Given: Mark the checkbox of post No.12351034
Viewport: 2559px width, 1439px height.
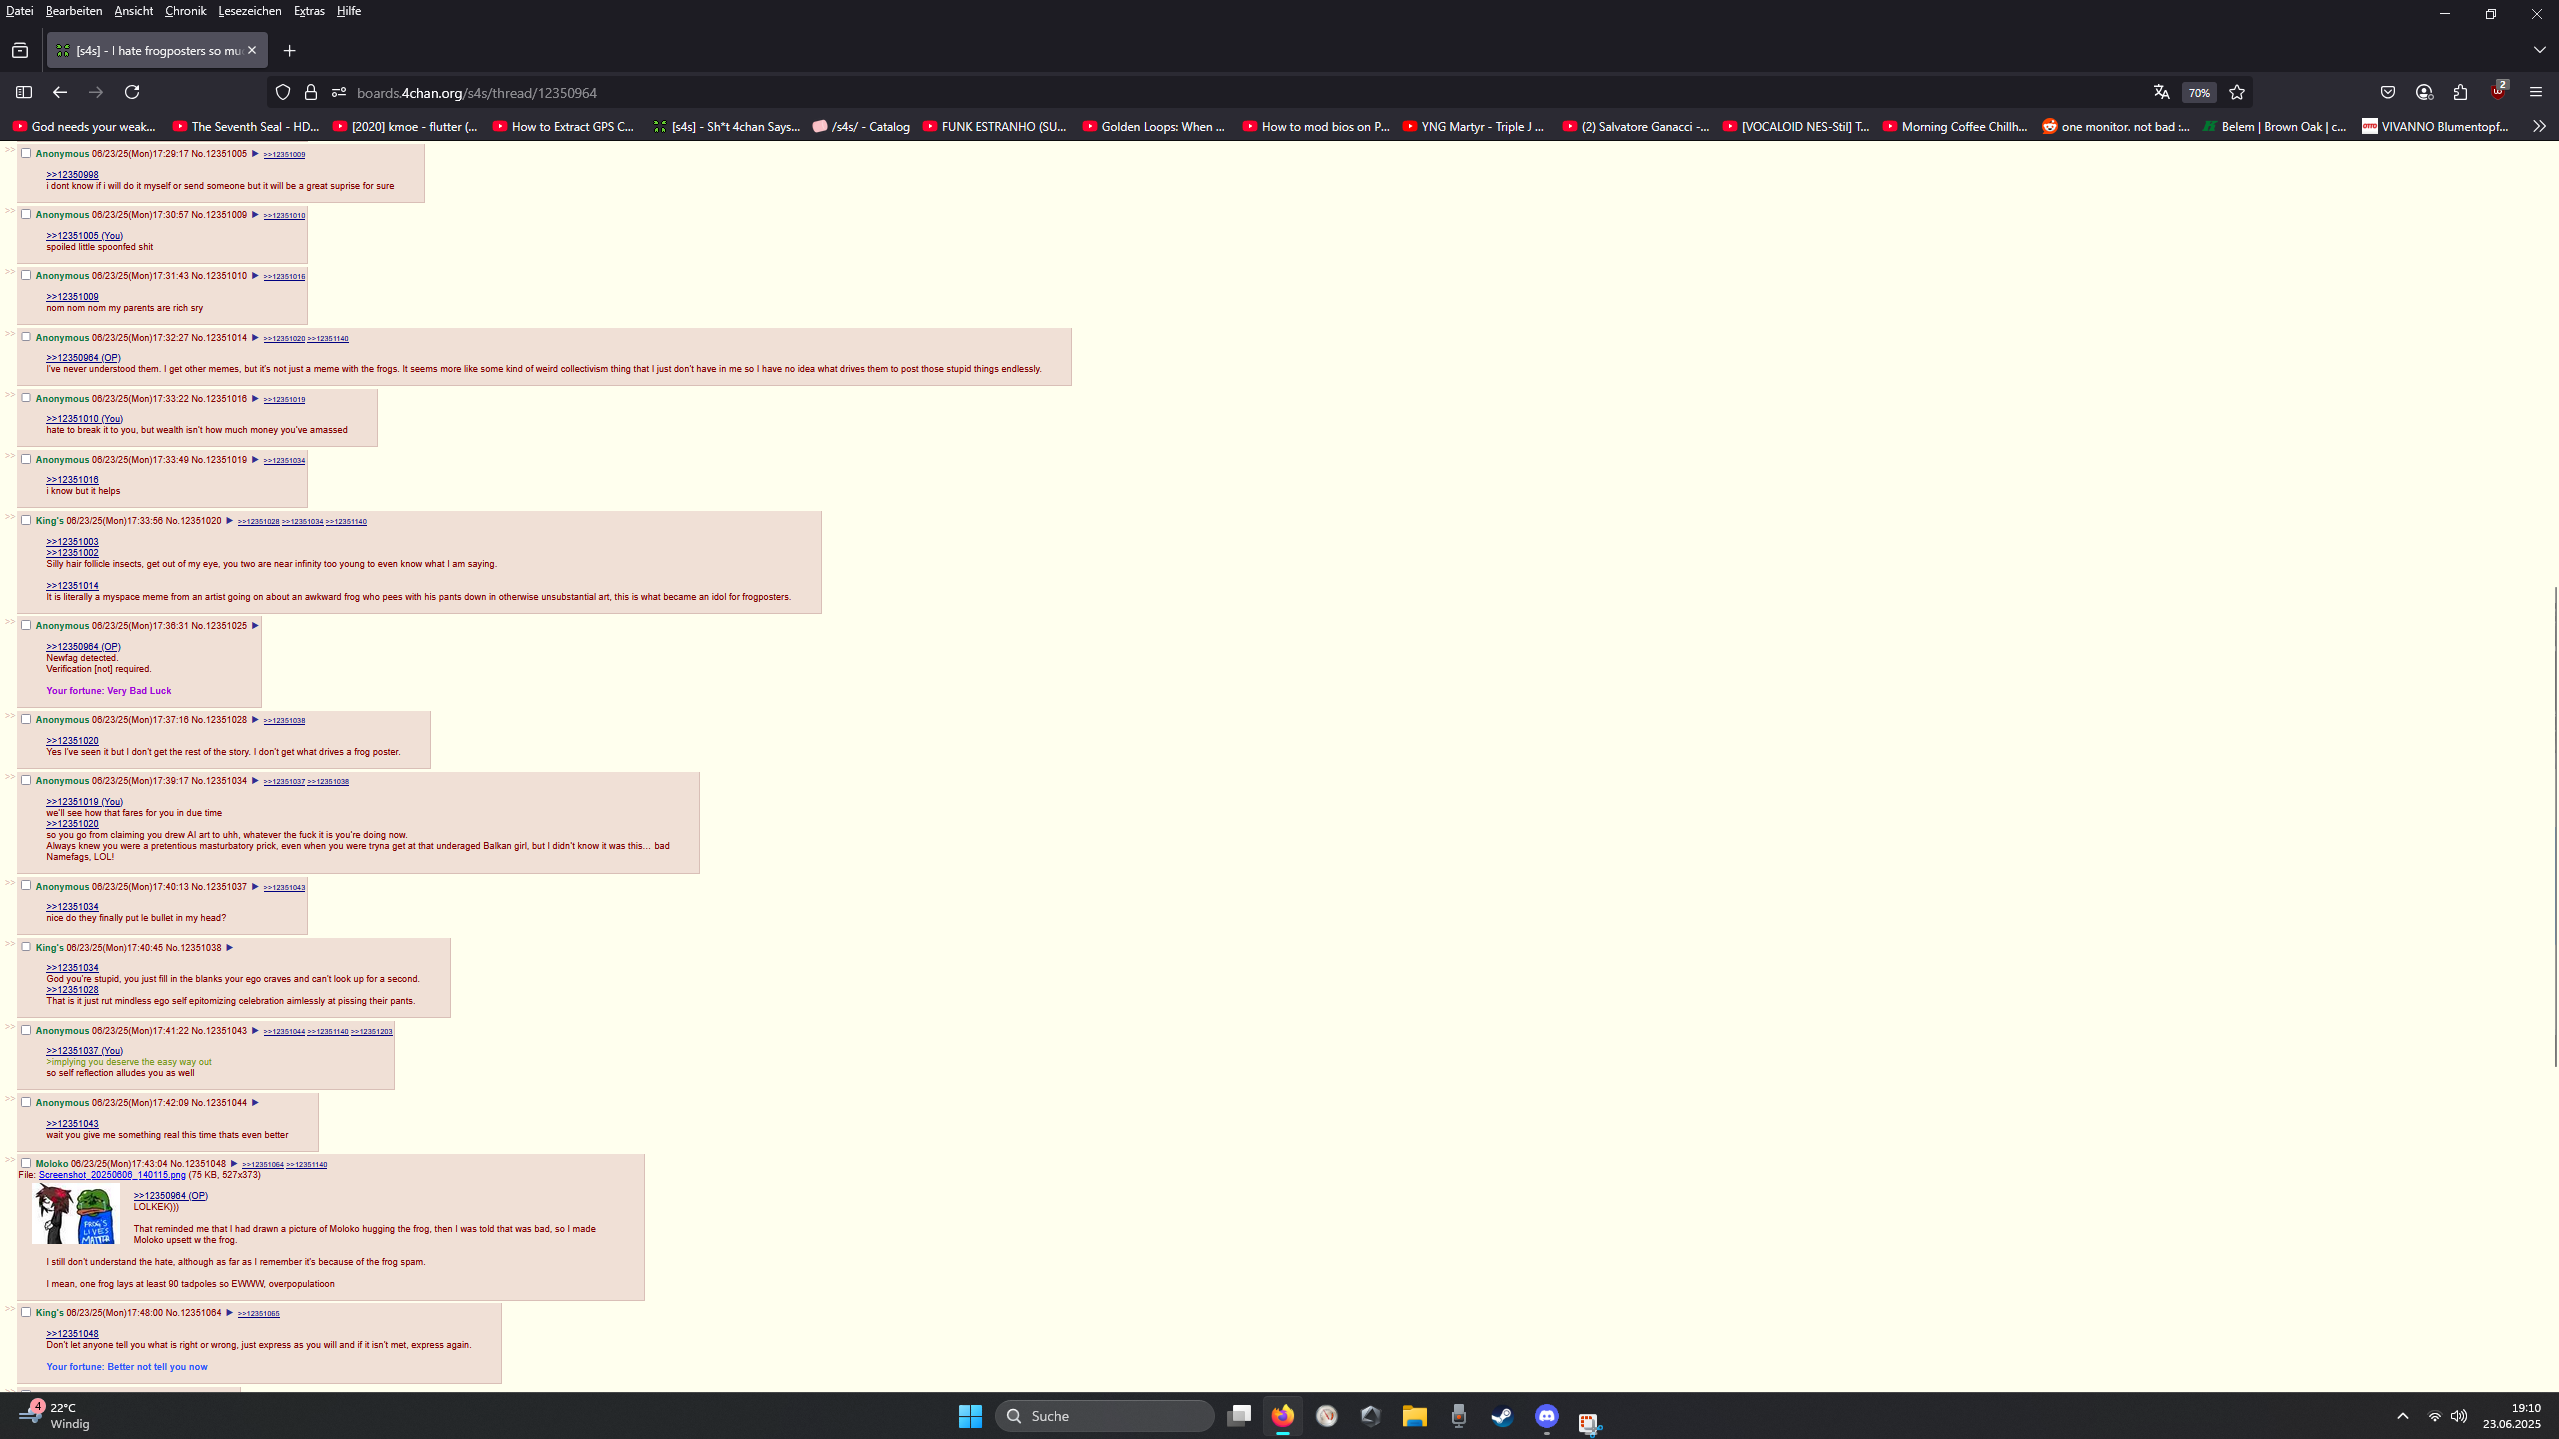Looking at the screenshot, I should tap(26, 781).
